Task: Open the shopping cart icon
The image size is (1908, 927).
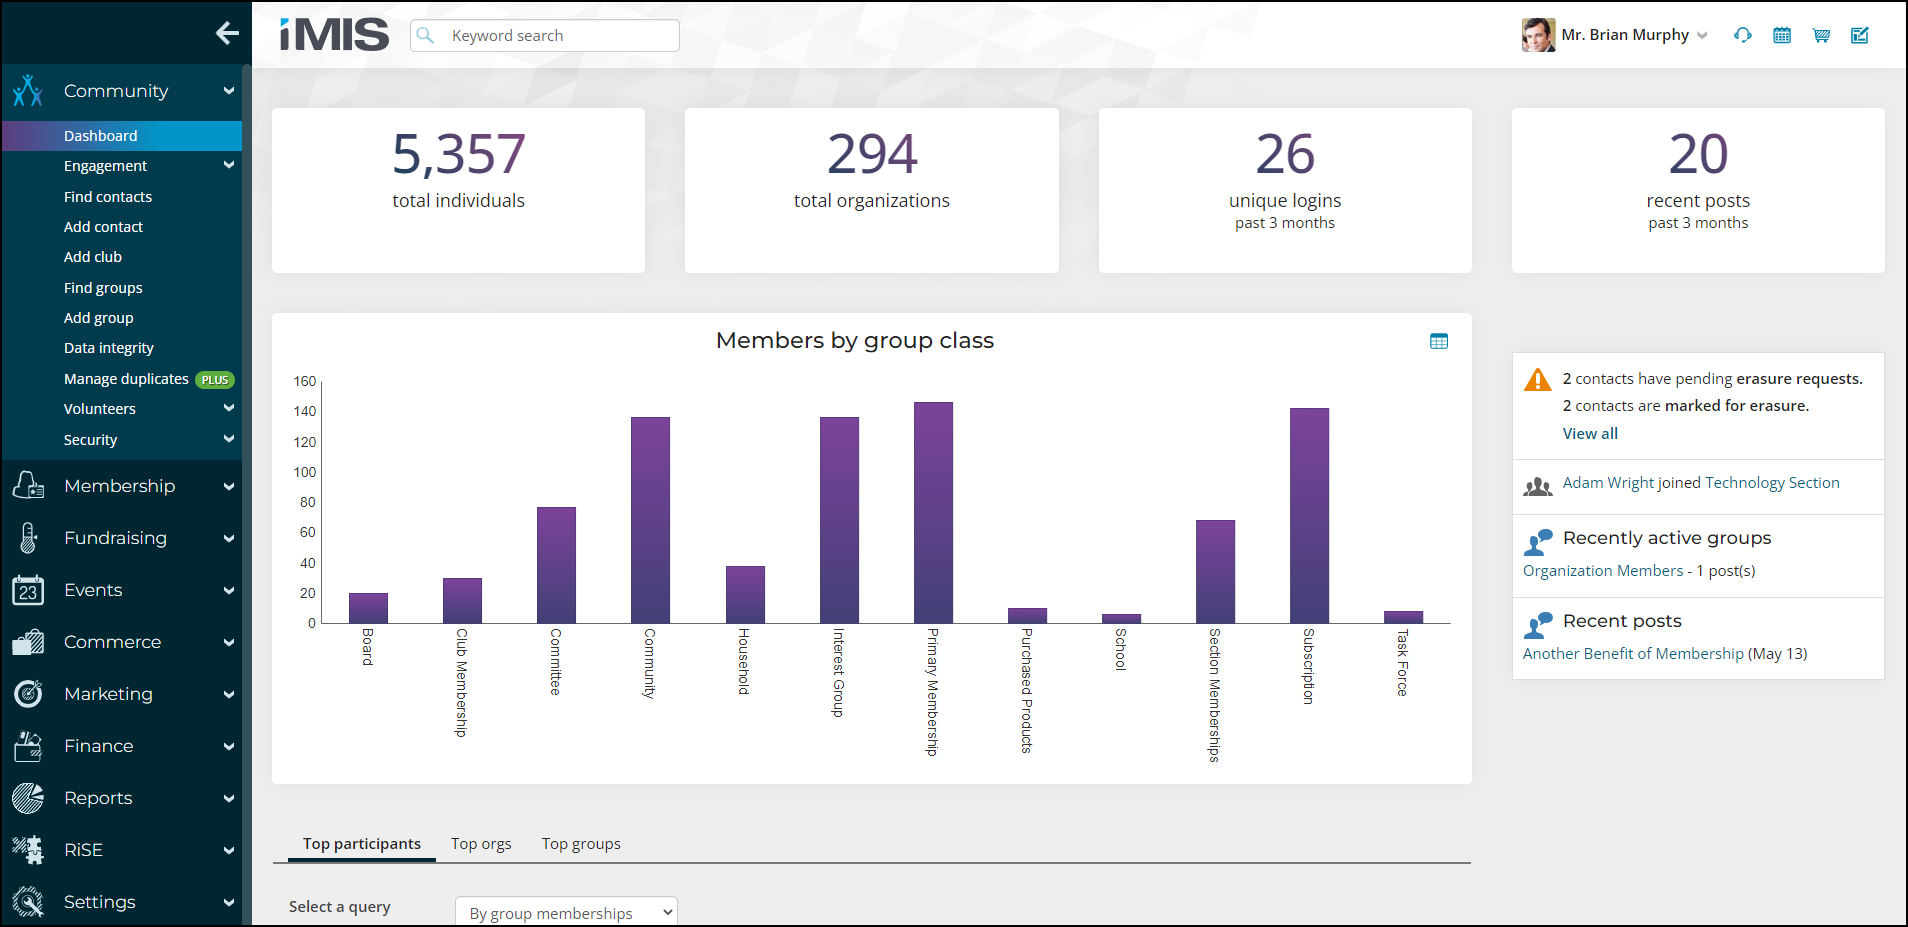Action: 1821,35
